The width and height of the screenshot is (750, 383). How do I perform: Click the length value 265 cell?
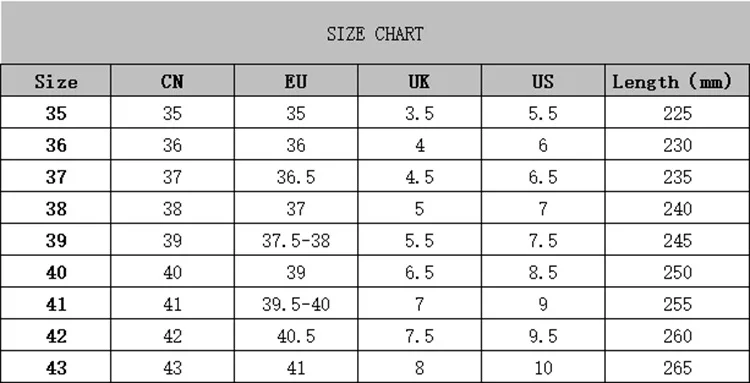(677, 368)
